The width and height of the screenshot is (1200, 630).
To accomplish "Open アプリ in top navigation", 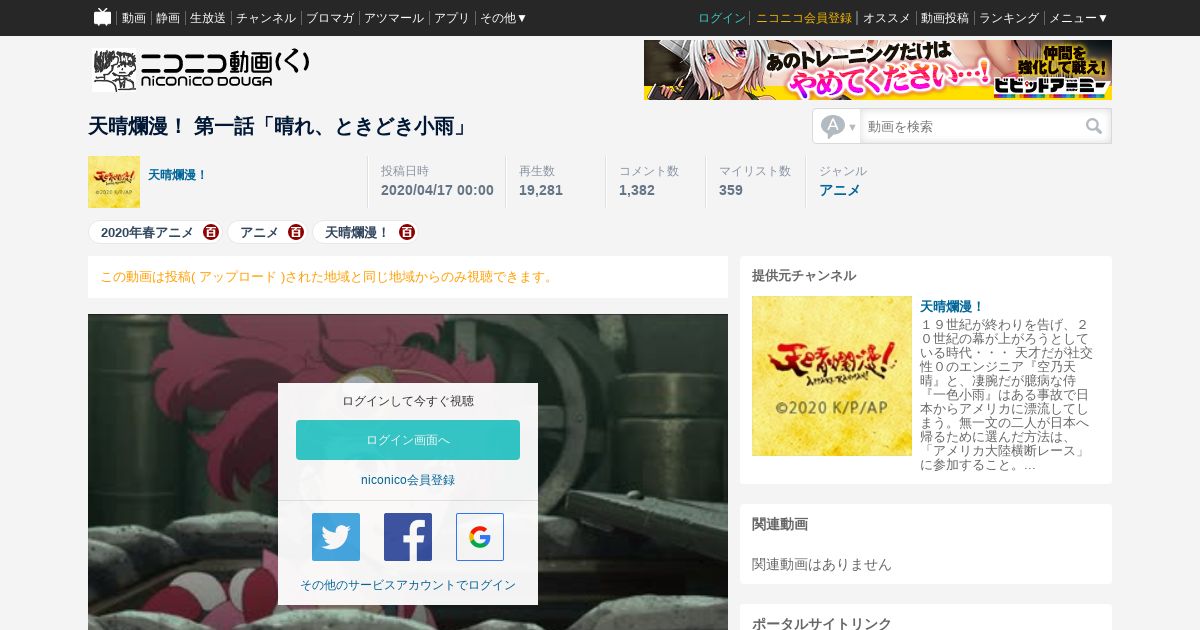I will (452, 18).
